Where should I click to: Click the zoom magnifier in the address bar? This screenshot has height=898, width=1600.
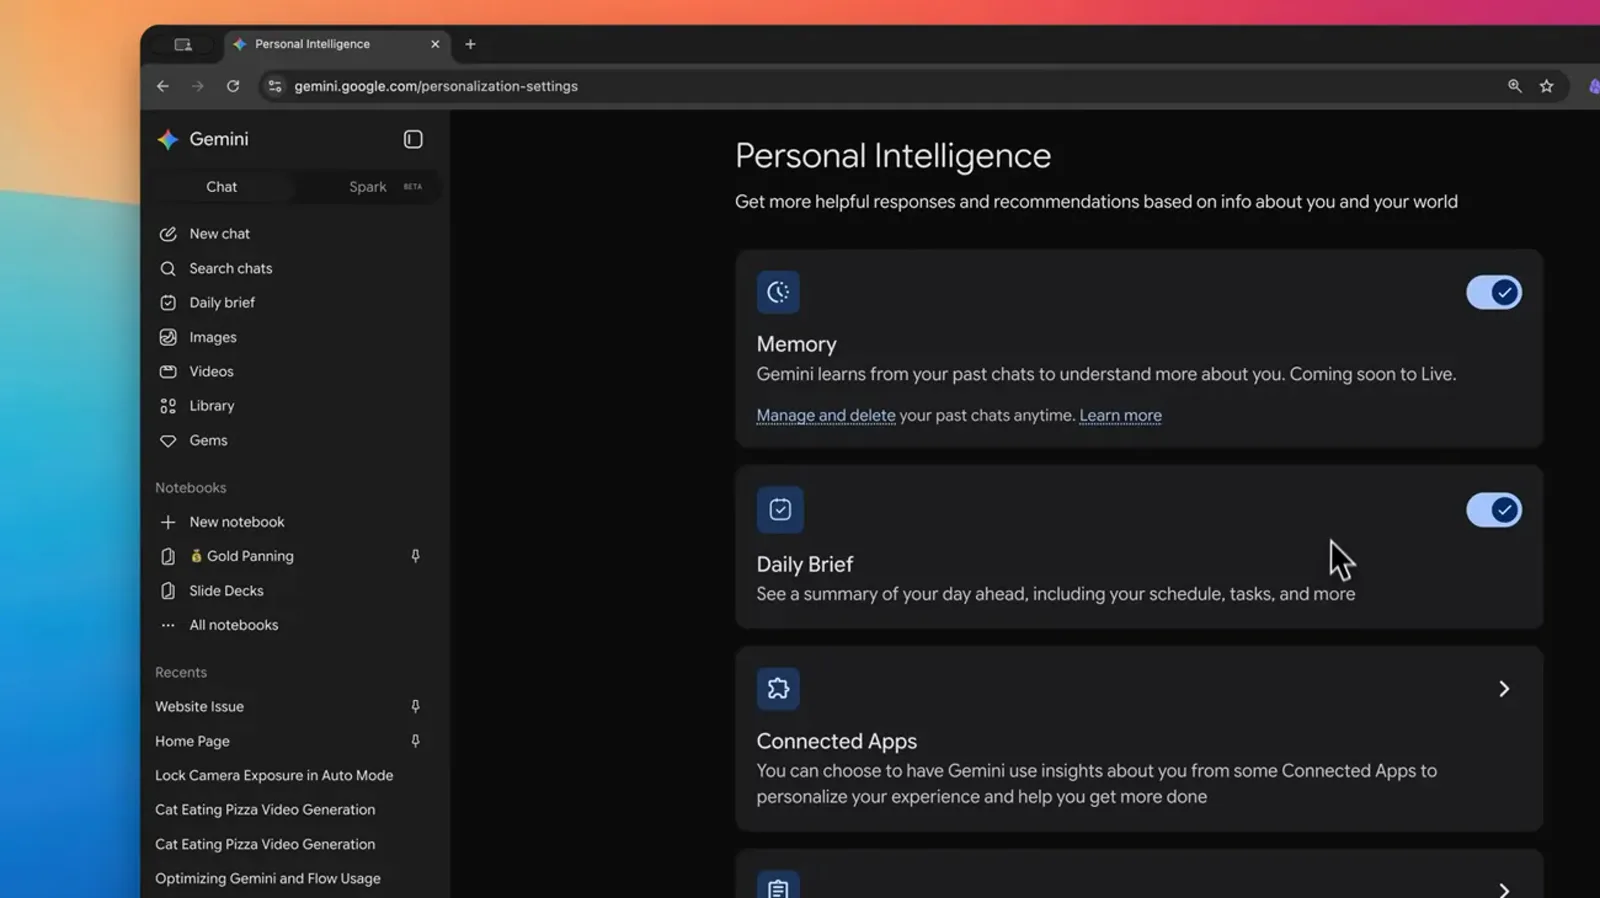(1515, 86)
